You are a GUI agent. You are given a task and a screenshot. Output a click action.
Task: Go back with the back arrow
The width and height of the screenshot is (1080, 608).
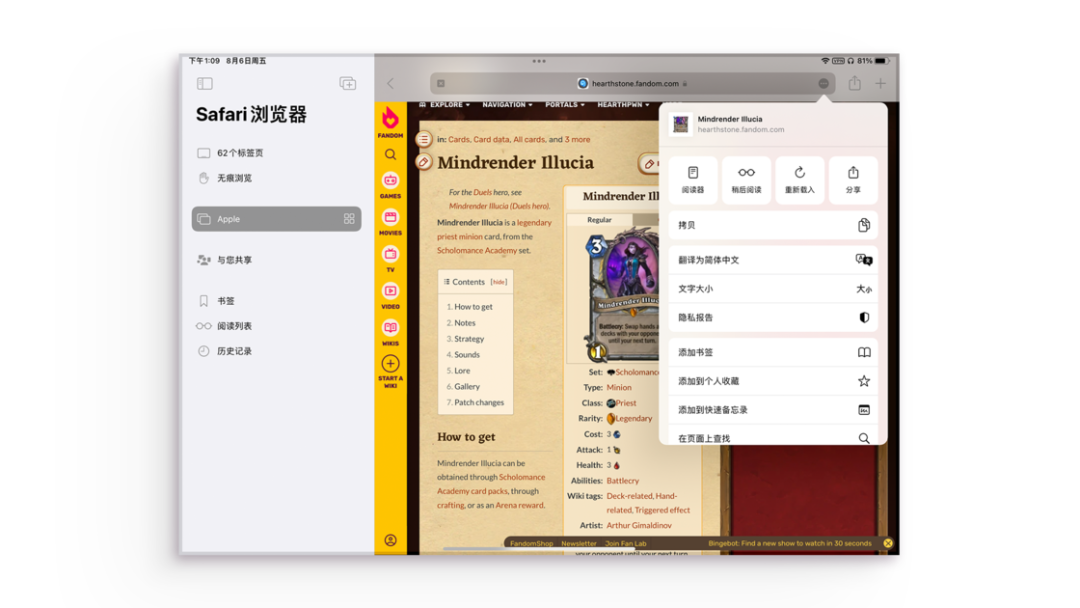(391, 83)
